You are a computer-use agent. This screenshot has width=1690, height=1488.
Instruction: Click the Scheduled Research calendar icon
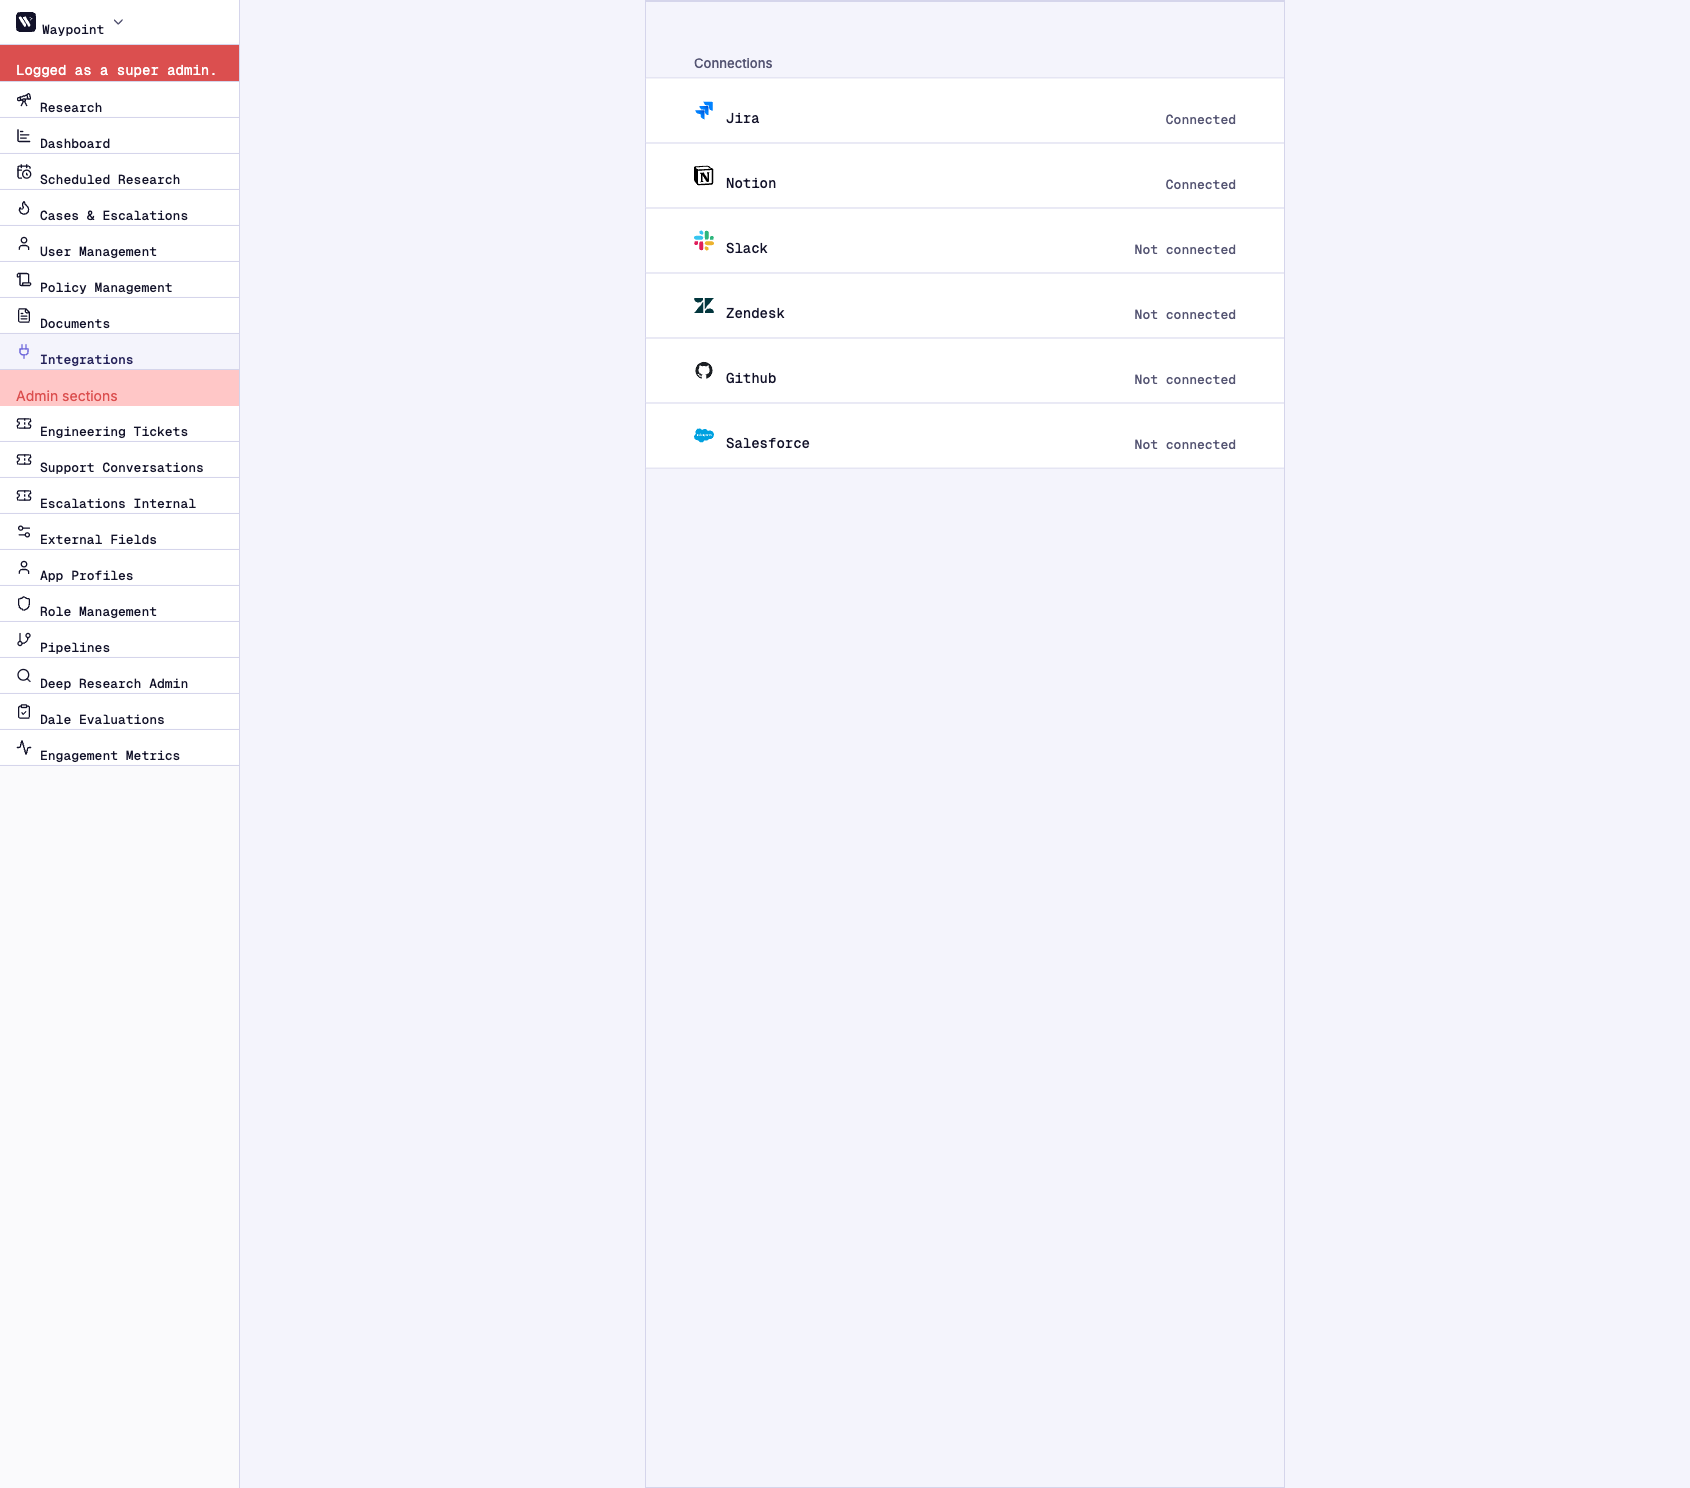point(24,172)
